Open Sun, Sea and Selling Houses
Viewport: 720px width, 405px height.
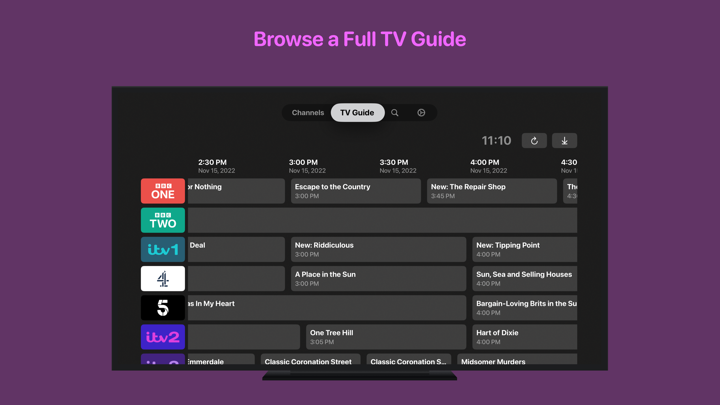(524, 278)
